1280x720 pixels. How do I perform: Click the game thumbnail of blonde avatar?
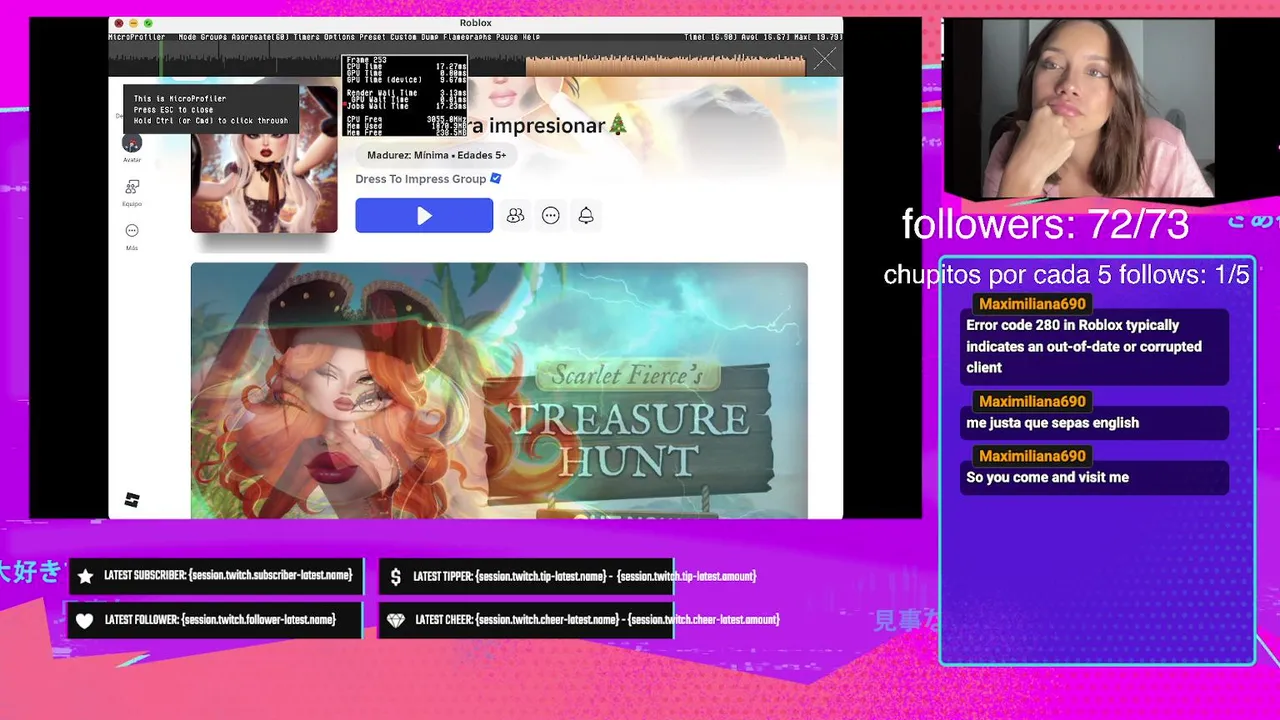pos(264,158)
